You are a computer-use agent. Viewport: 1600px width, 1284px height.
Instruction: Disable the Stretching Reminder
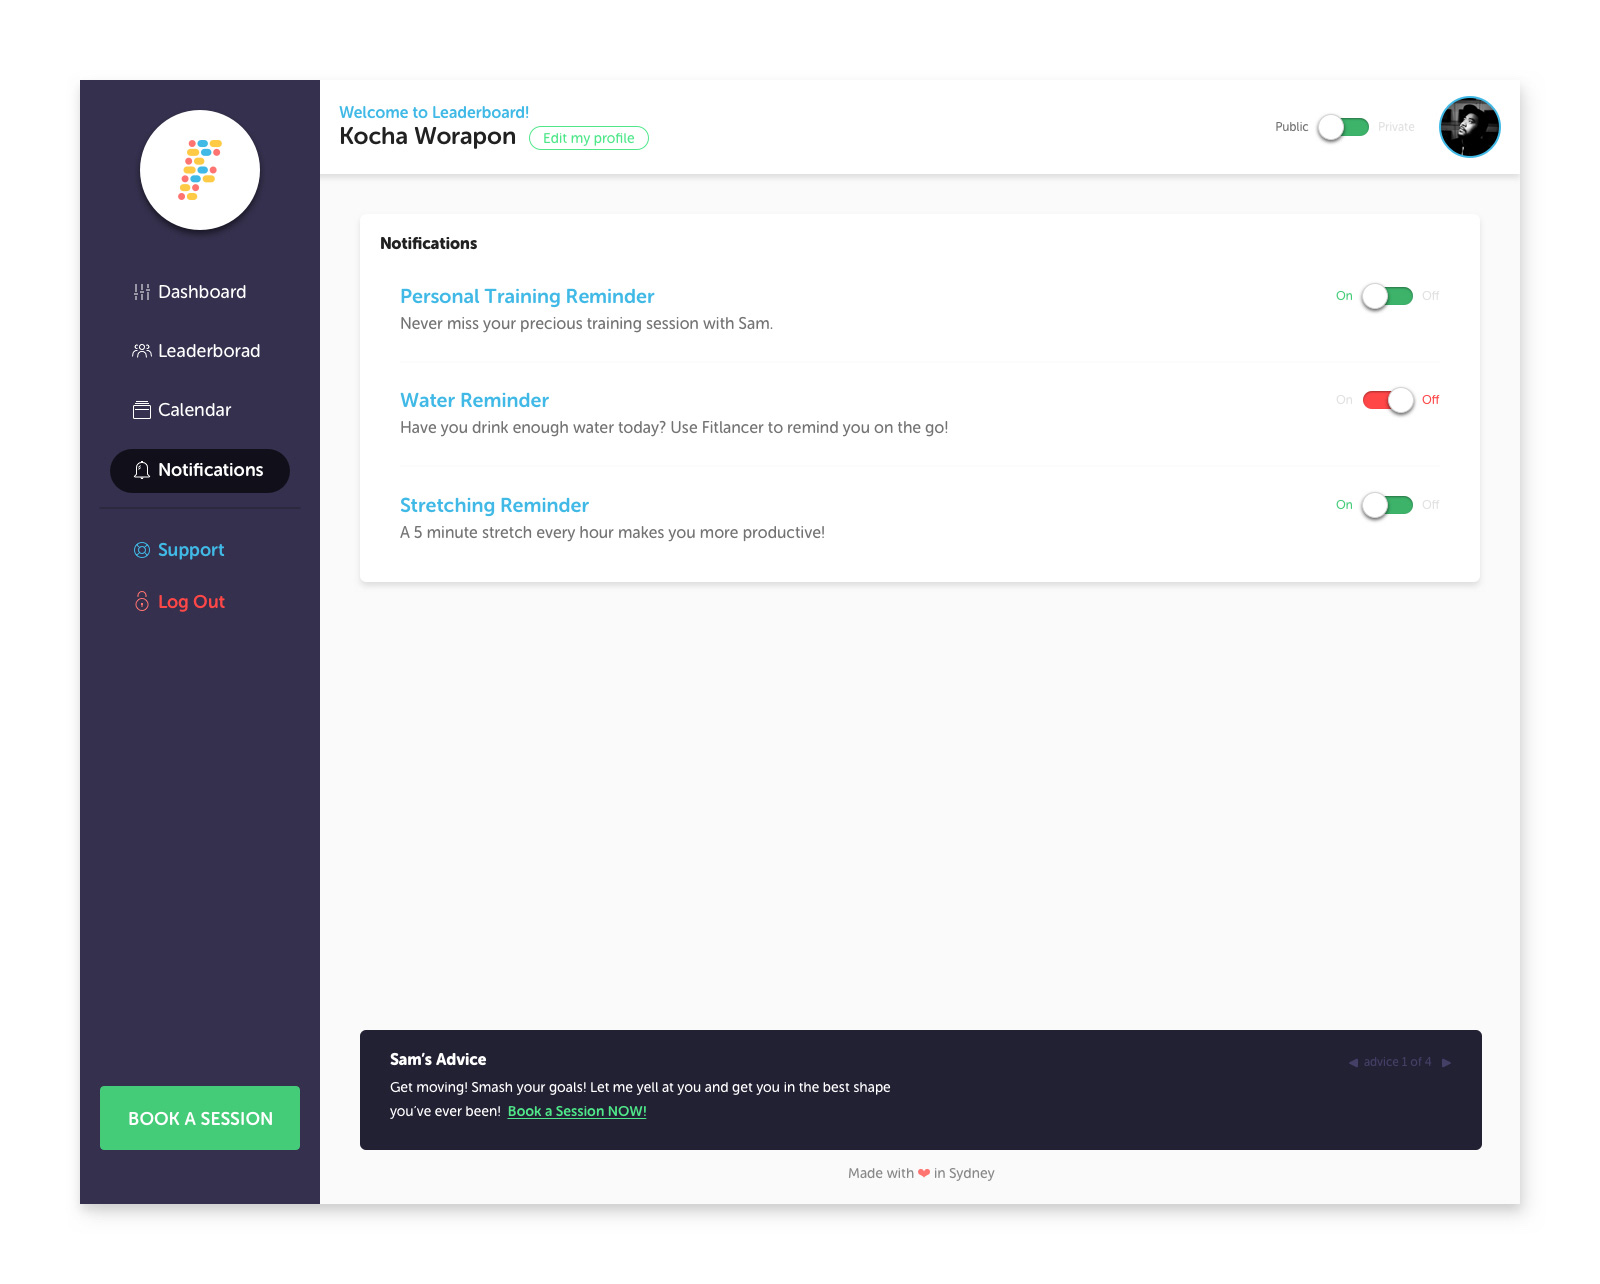1385,505
